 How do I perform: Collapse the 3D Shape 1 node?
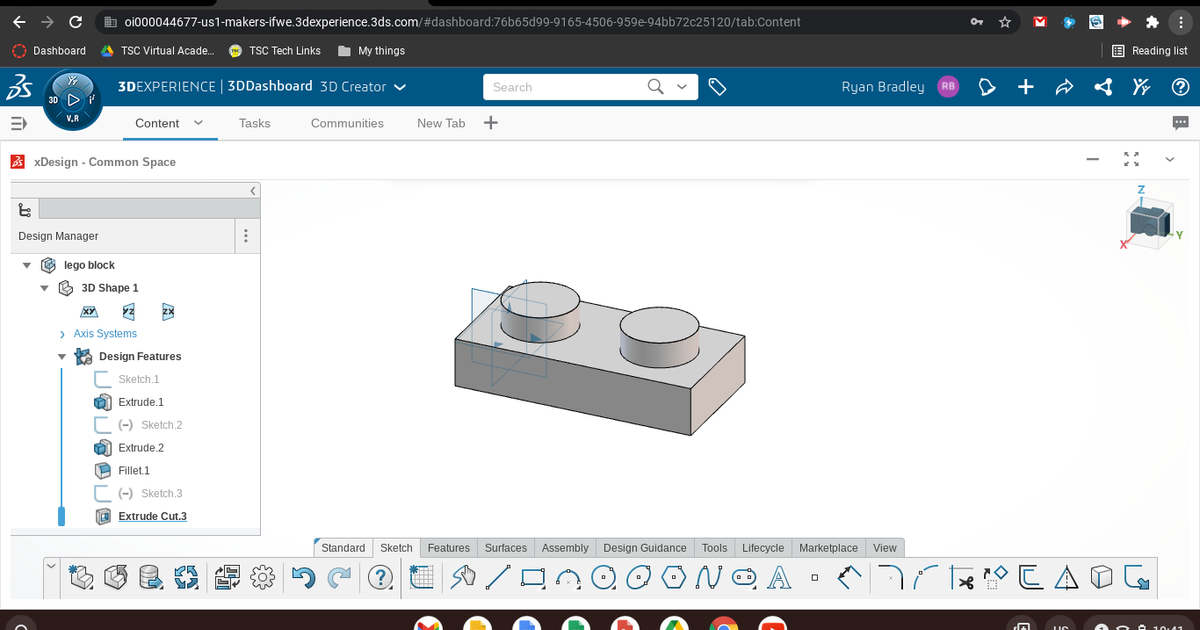45,288
